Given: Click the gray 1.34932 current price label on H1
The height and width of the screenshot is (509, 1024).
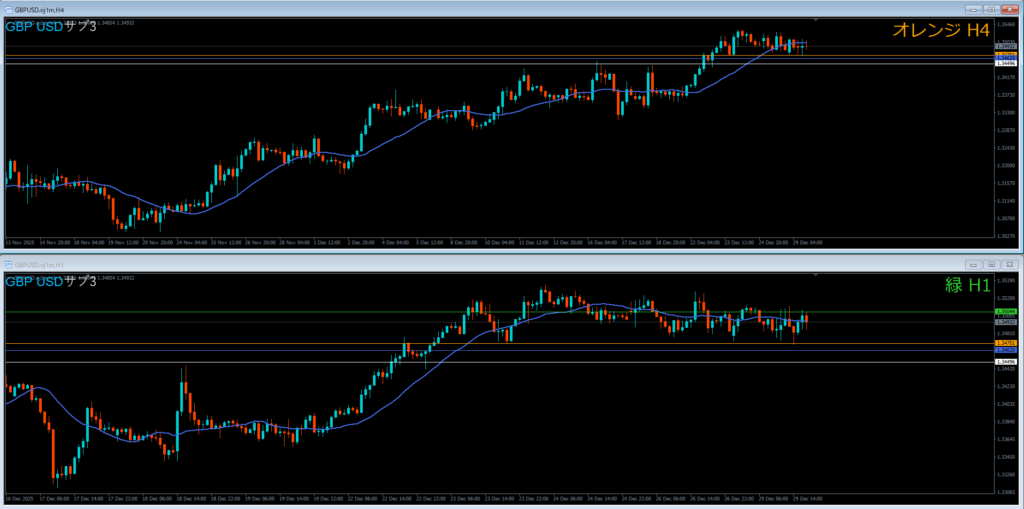Looking at the screenshot, I should [x=1005, y=322].
